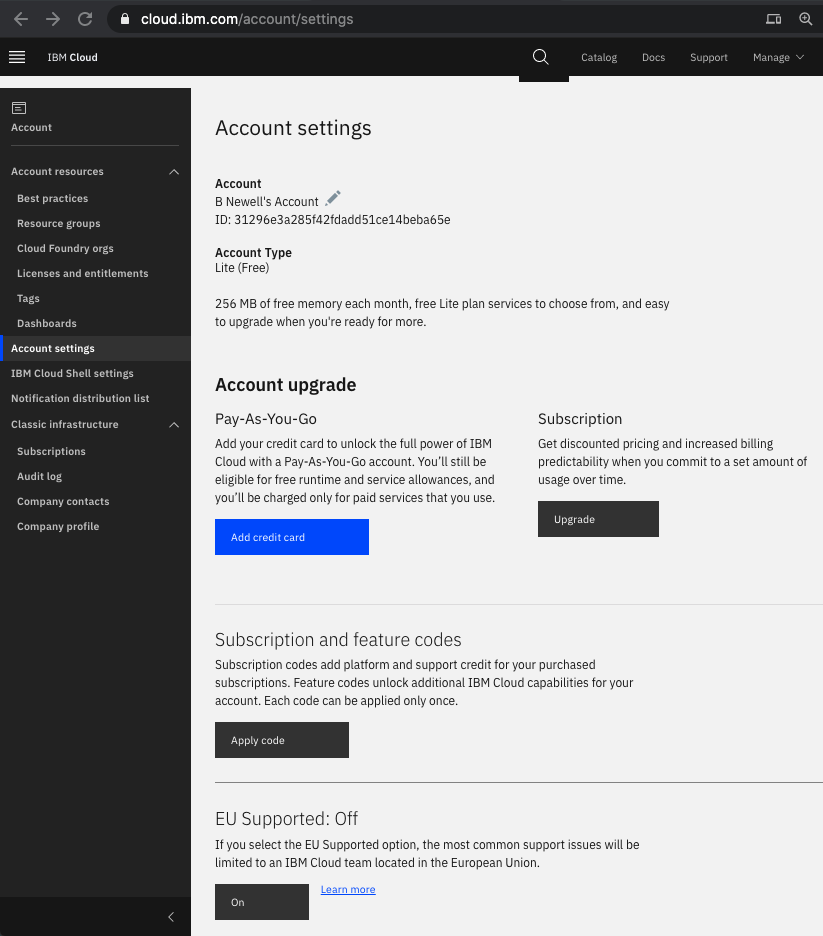Select Account settings in sidebar
The width and height of the screenshot is (823, 936).
95,349
